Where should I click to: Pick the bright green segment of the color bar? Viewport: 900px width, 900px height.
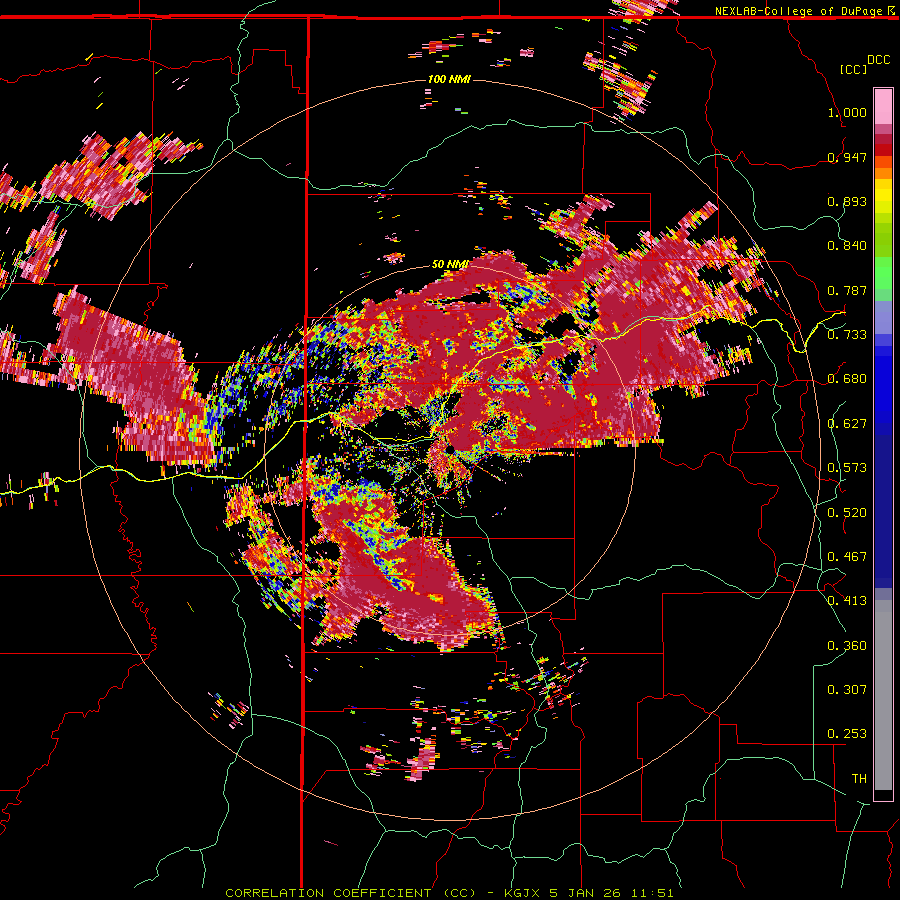pos(883,273)
